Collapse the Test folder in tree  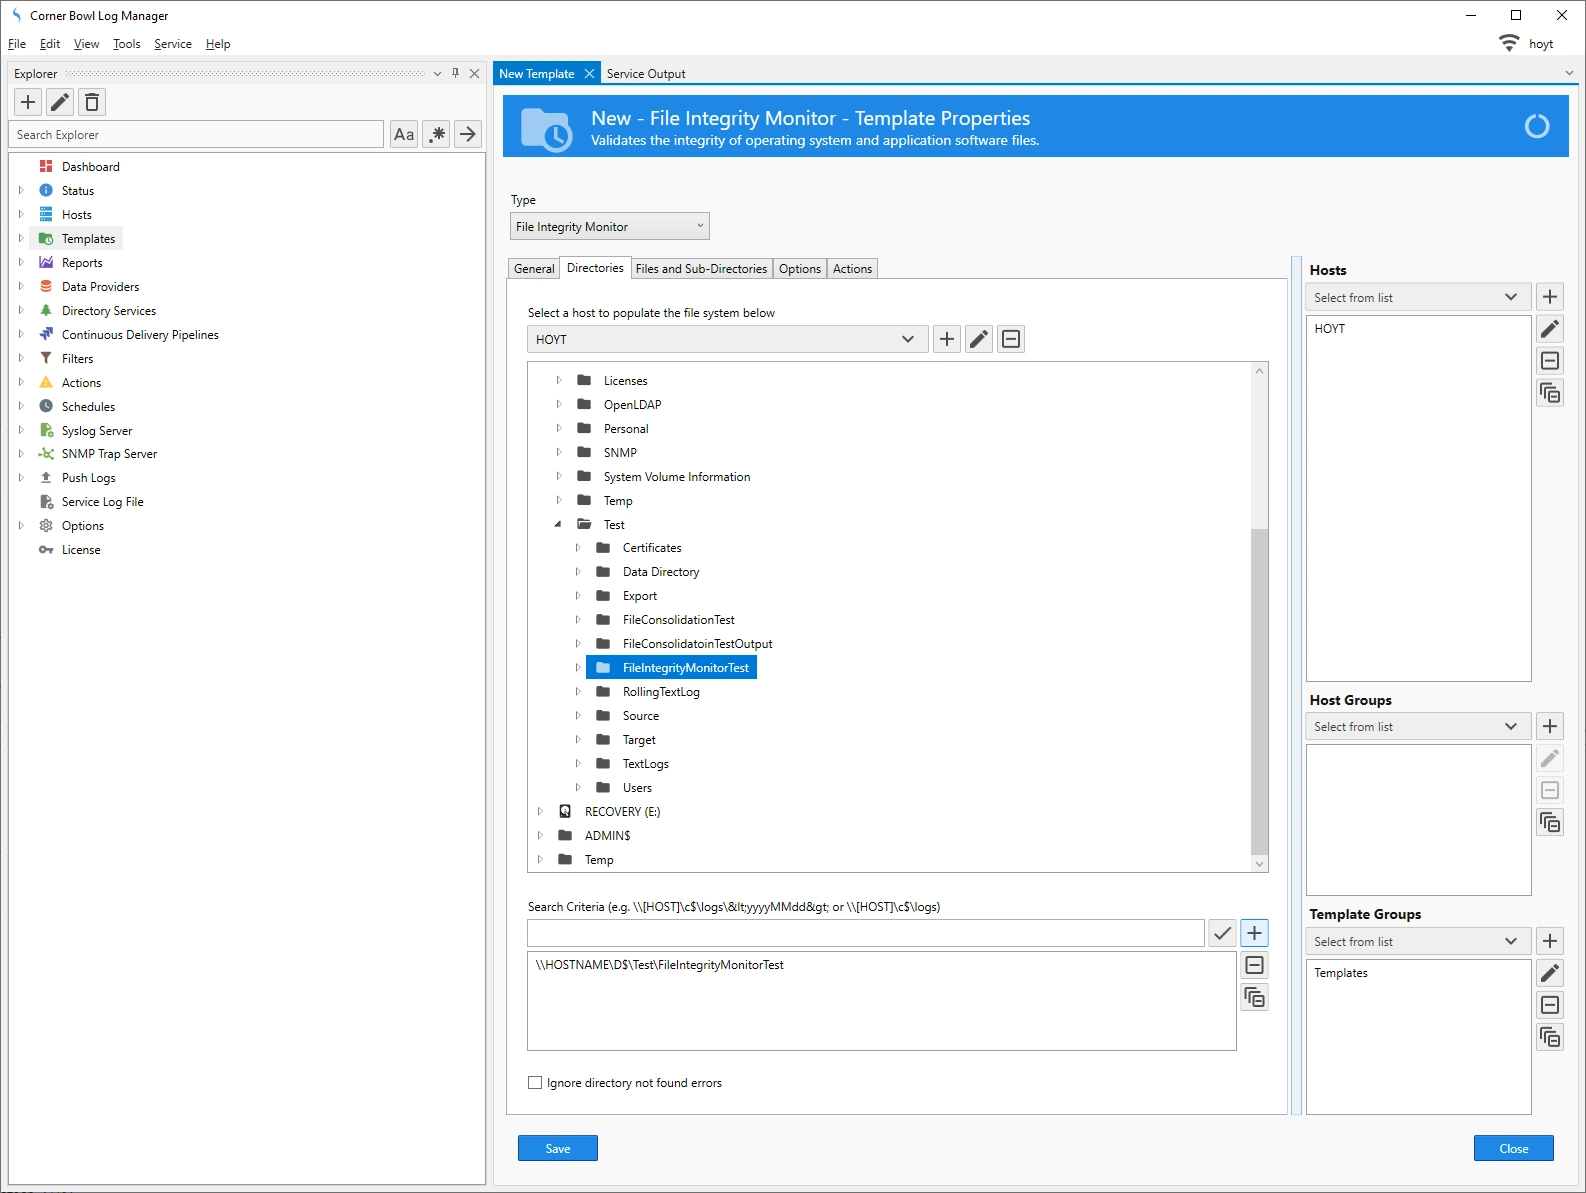558,525
